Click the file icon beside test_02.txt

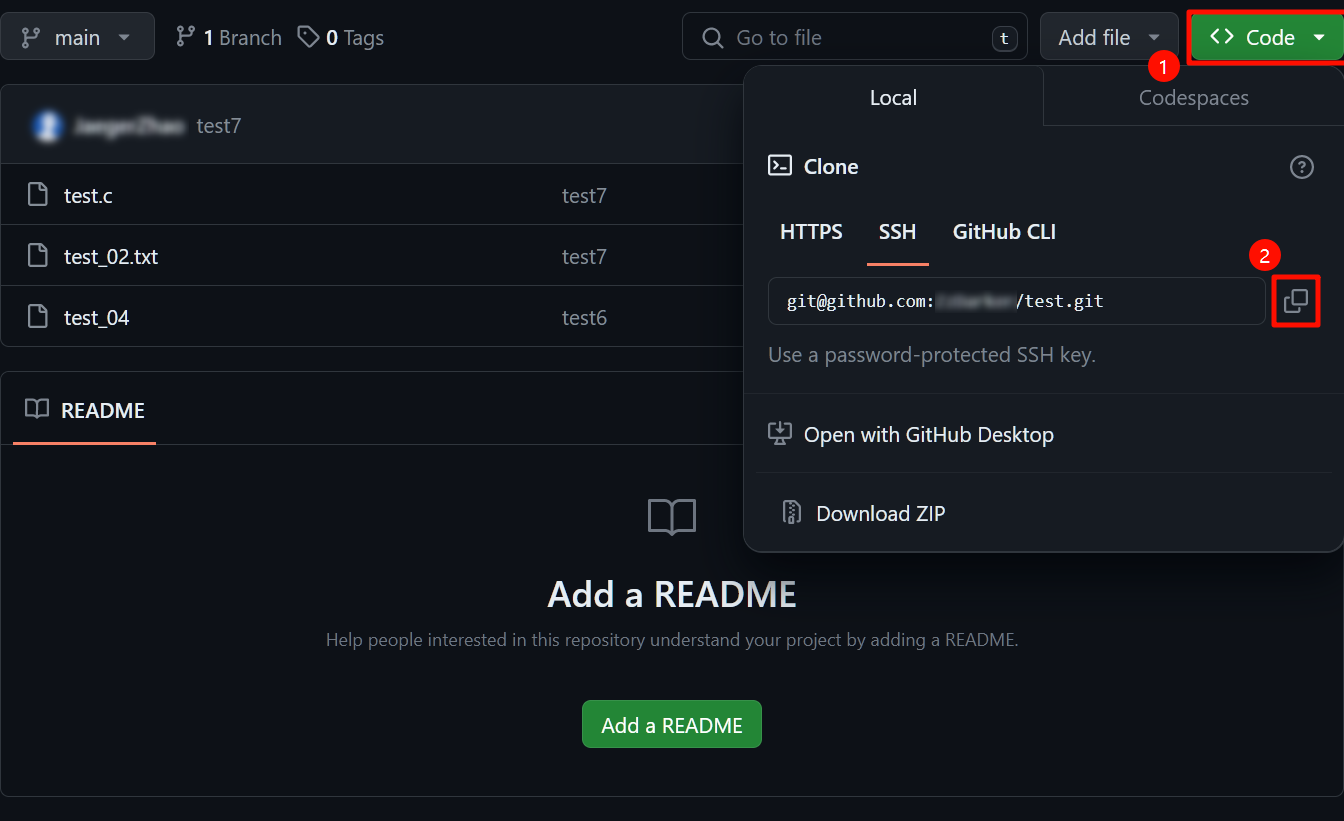click(38, 256)
